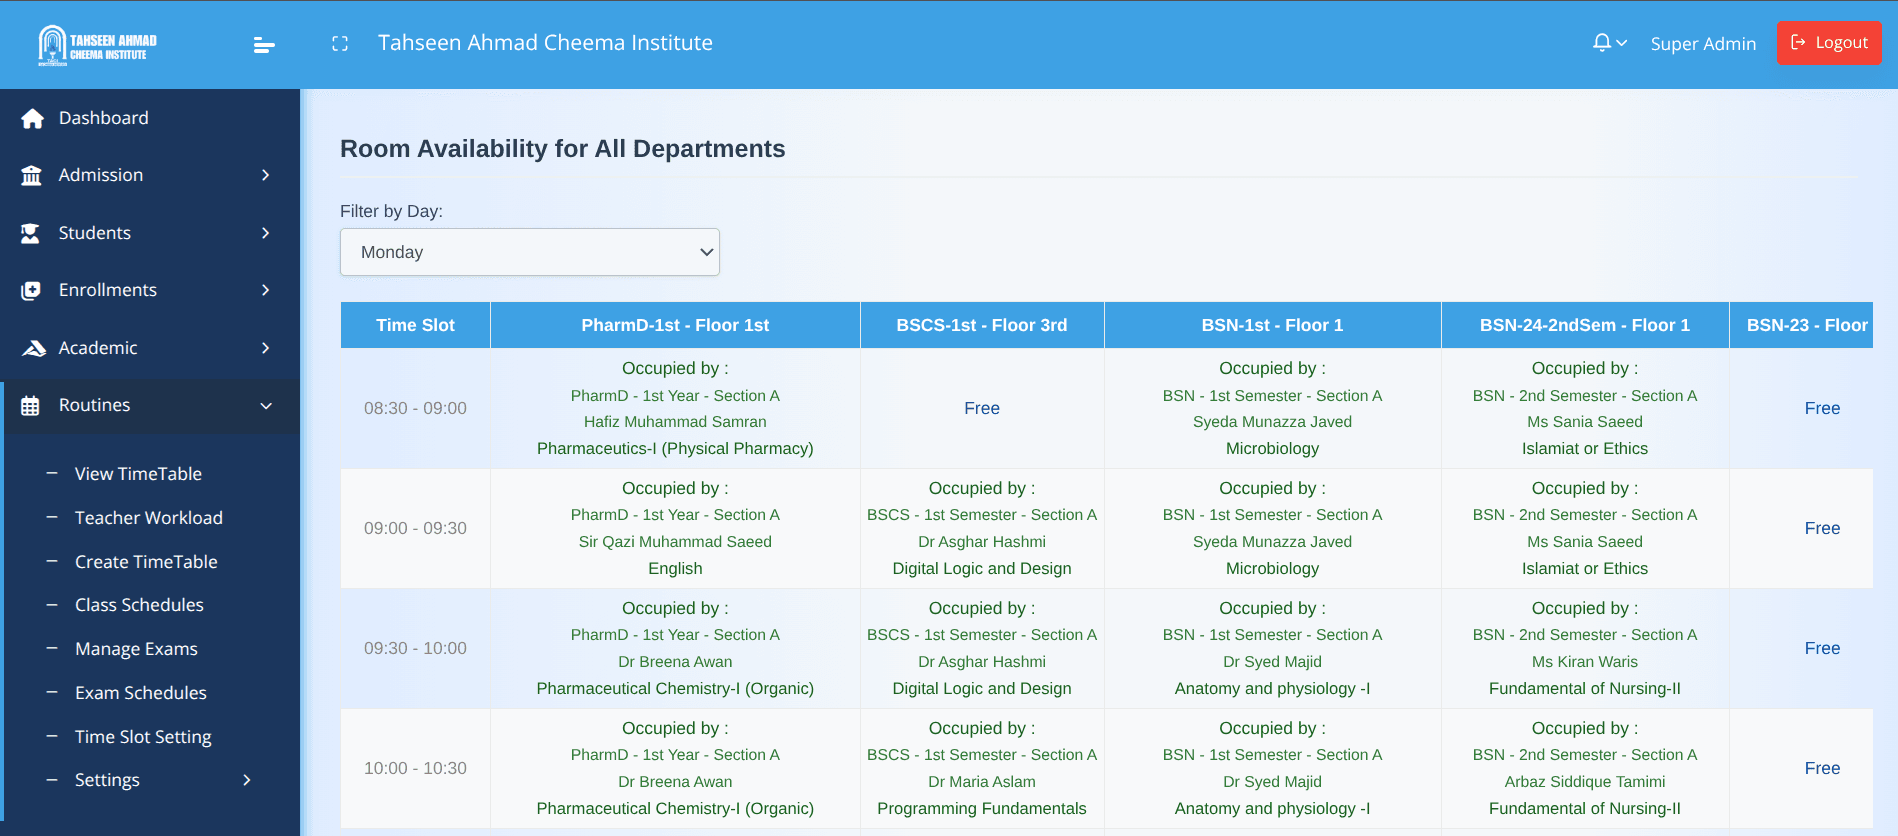1898x836 pixels.
Task: Open Settings submenu item
Action: 107,780
